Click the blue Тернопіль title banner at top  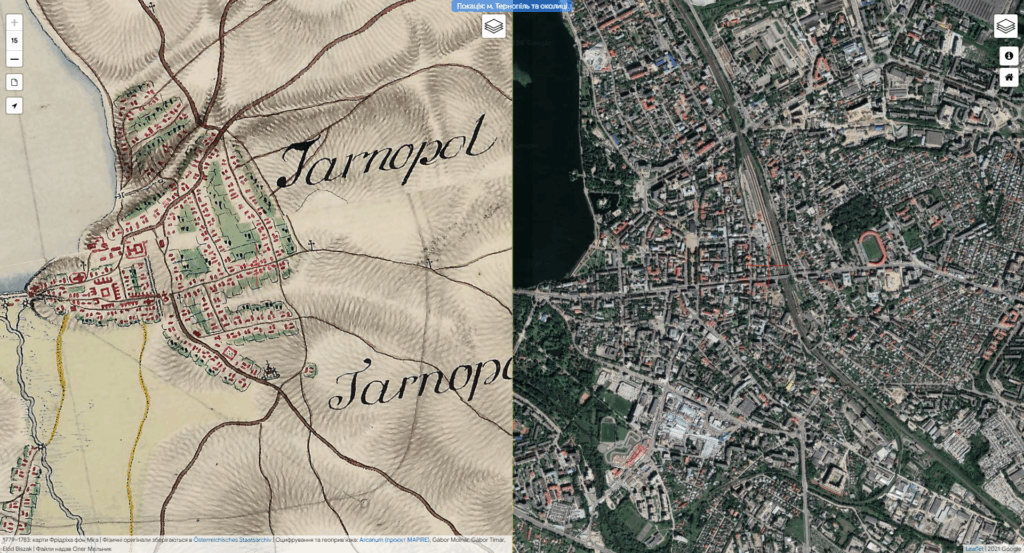point(512,6)
